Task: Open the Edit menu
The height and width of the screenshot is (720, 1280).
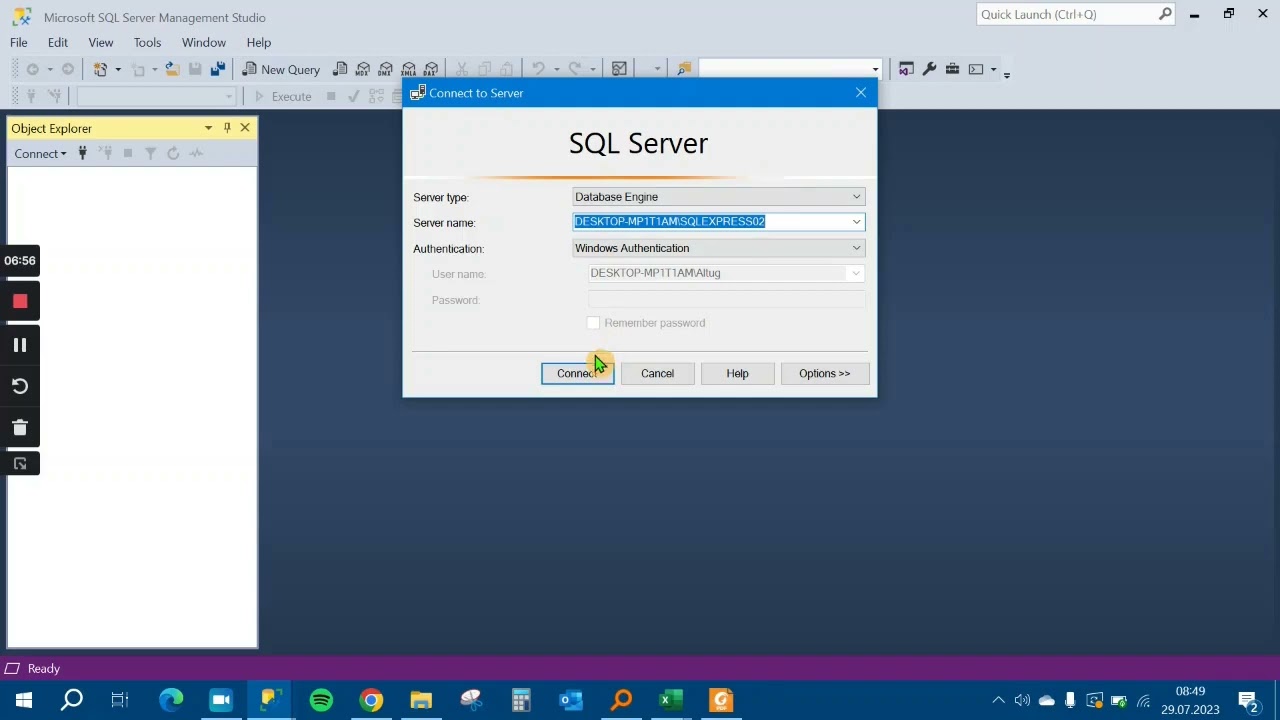Action: pyautogui.click(x=58, y=42)
